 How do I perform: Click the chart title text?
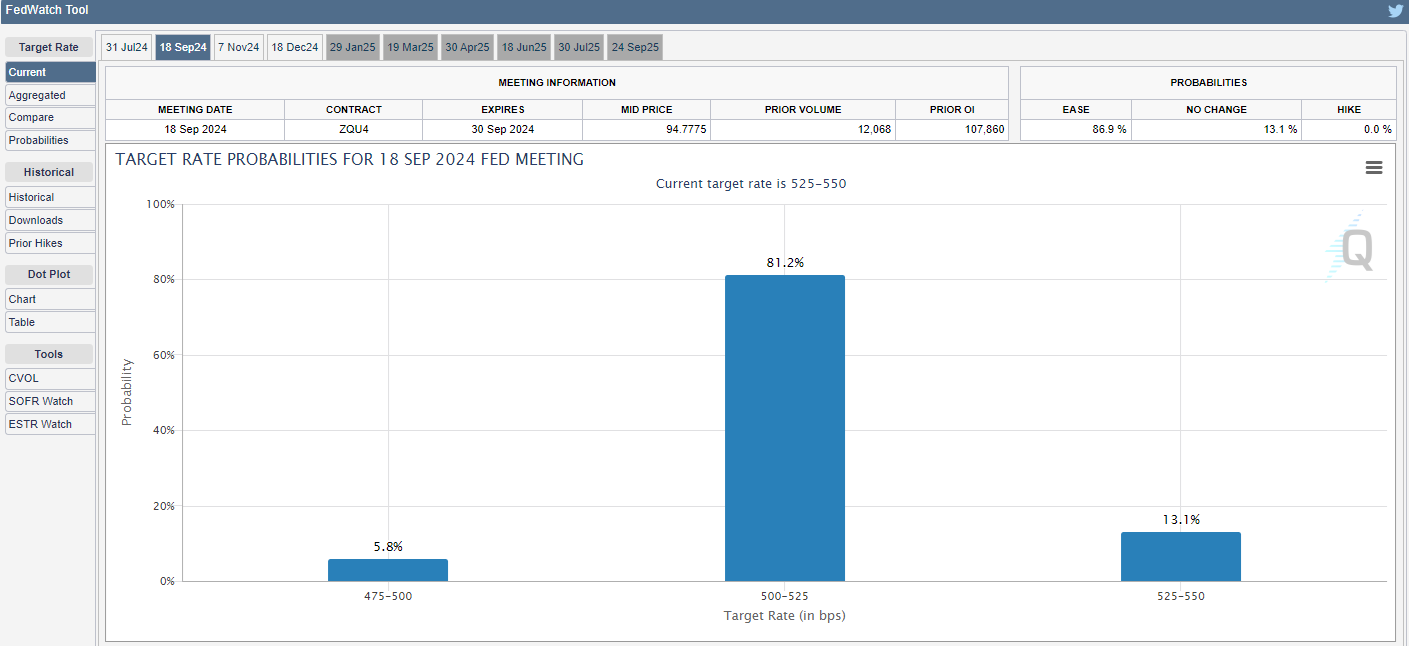pos(350,159)
